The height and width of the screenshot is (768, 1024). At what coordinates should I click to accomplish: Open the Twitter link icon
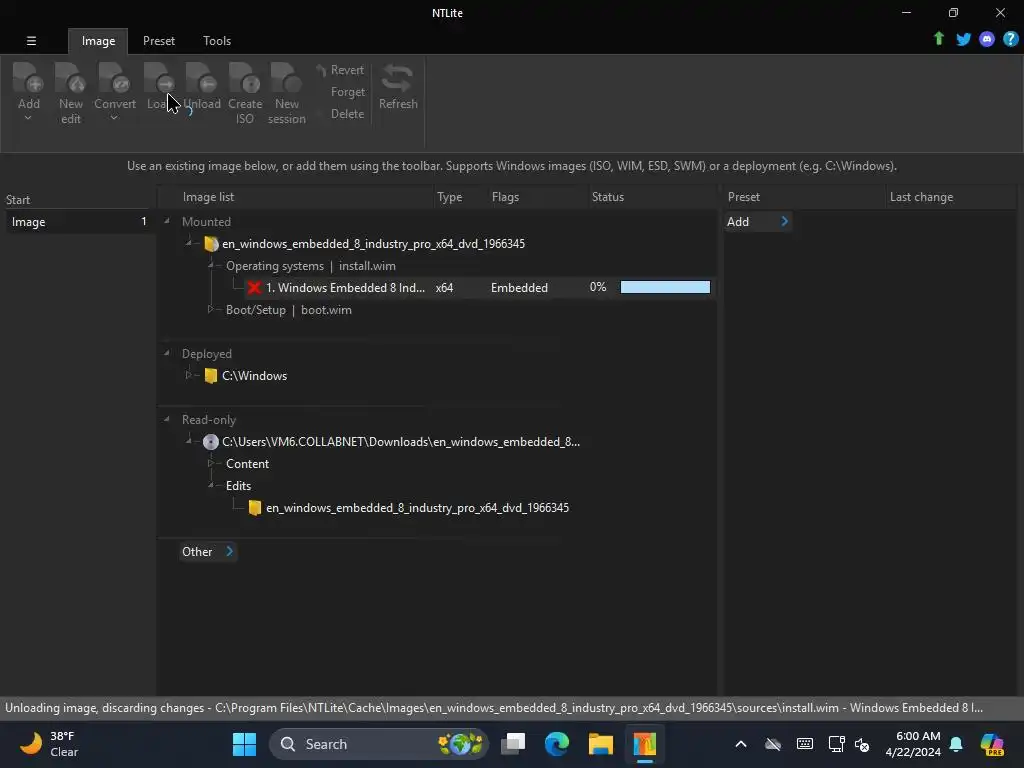point(963,39)
